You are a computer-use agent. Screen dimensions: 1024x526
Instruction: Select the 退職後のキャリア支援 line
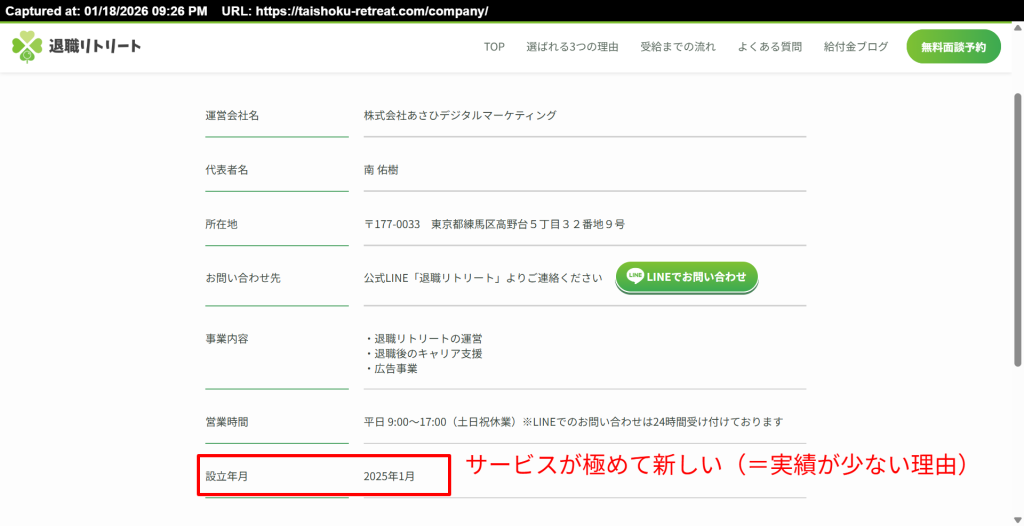click(x=423, y=354)
